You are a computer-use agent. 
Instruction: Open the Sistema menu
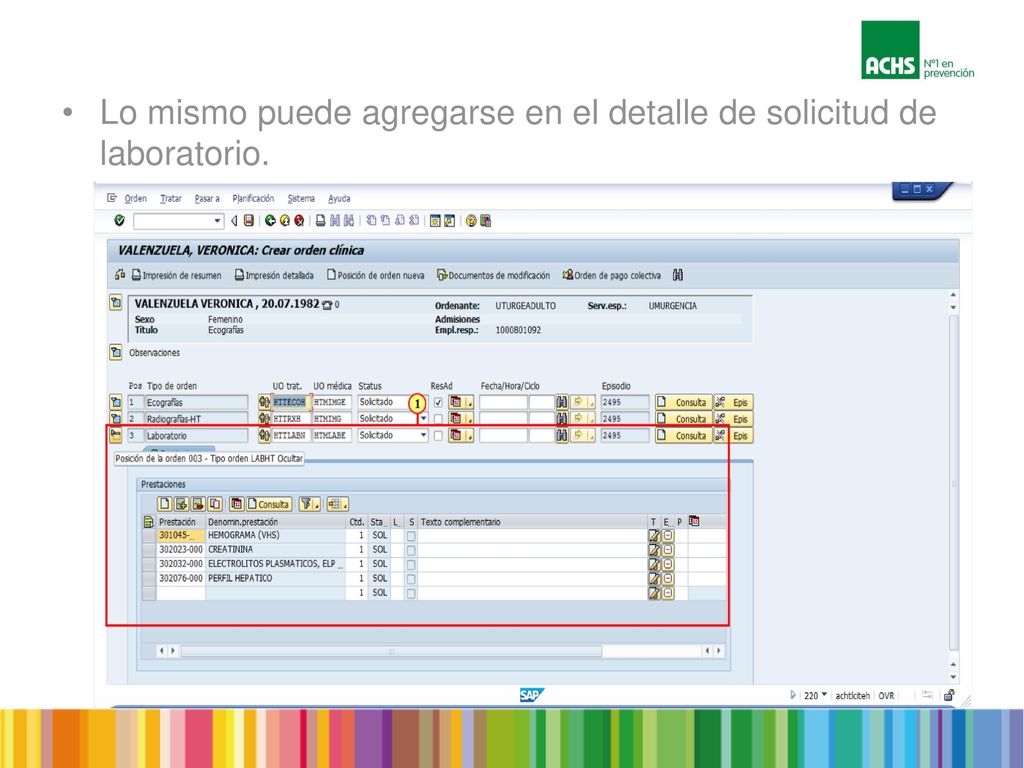pos(301,199)
